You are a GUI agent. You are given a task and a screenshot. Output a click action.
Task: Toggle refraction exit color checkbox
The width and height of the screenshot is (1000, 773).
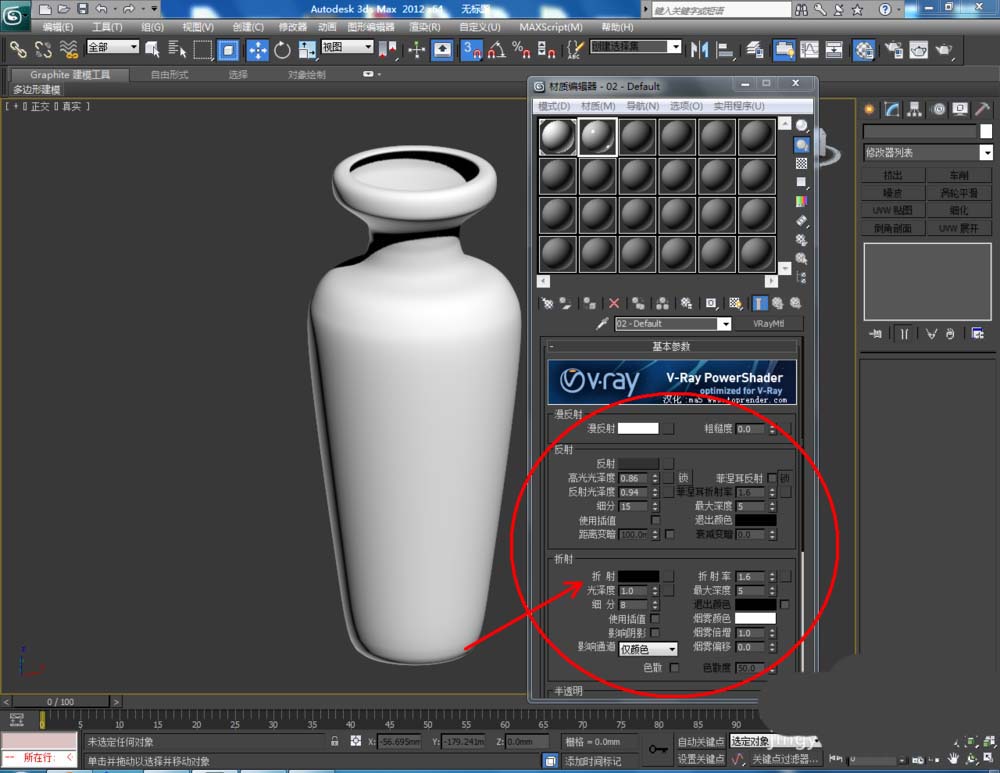(x=784, y=604)
